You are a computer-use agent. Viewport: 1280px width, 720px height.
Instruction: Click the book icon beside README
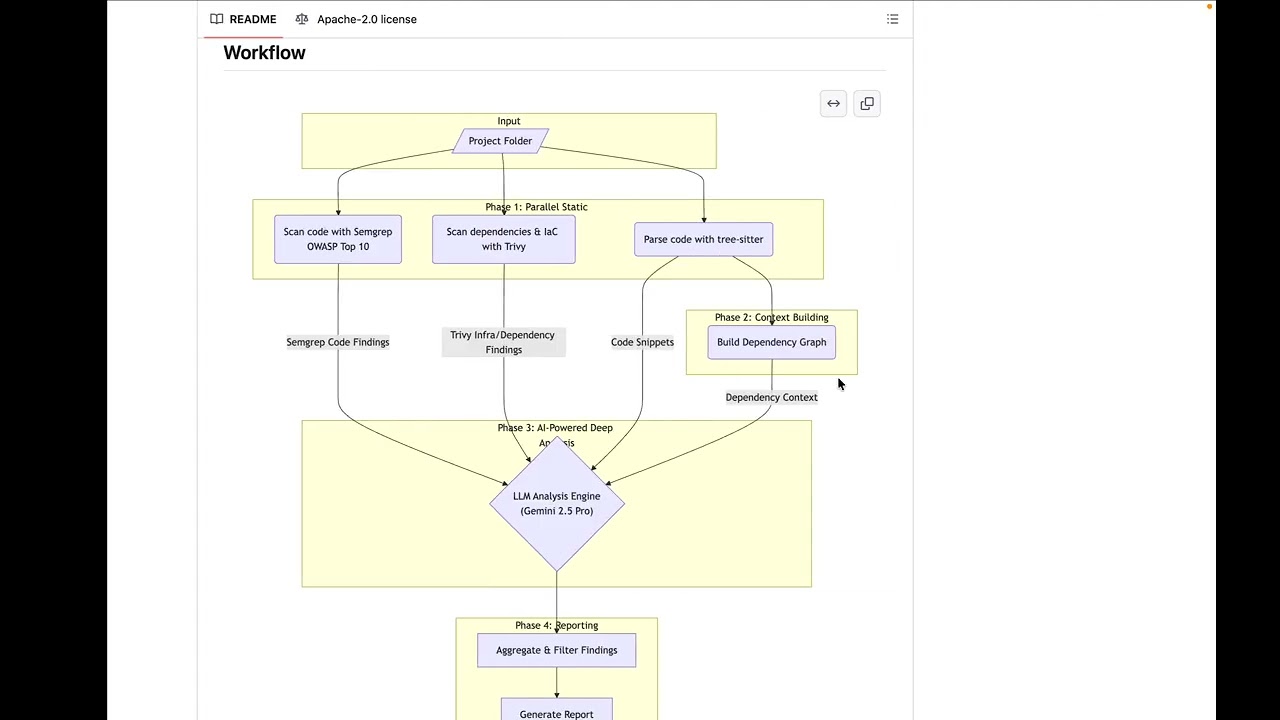(x=217, y=19)
